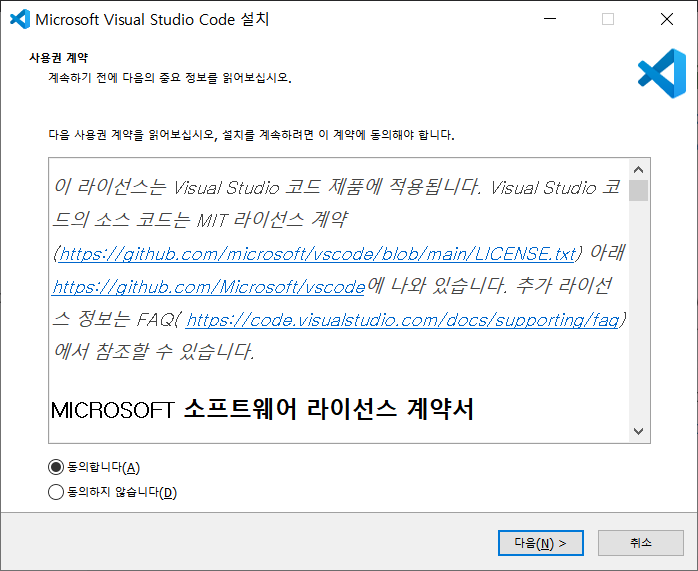Click the 다음(N) > button

click(x=540, y=543)
